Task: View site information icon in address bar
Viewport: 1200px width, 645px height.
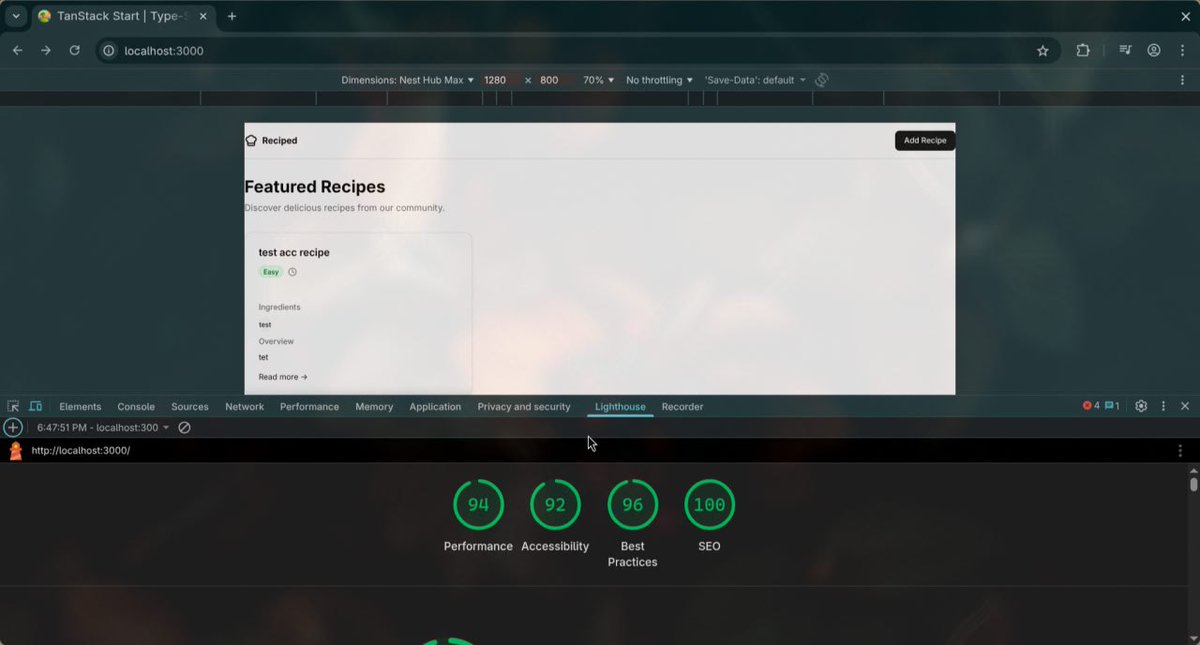Action: [110, 50]
